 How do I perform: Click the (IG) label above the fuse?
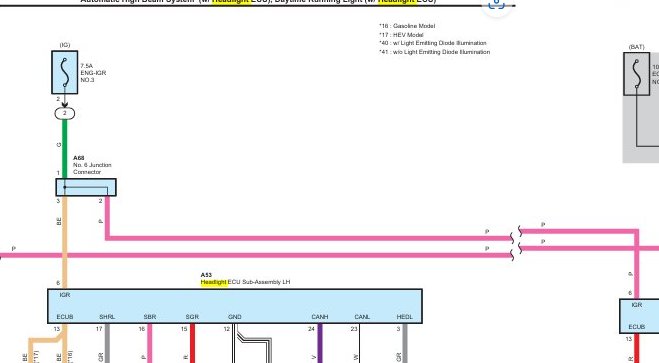pyautogui.click(x=65, y=45)
